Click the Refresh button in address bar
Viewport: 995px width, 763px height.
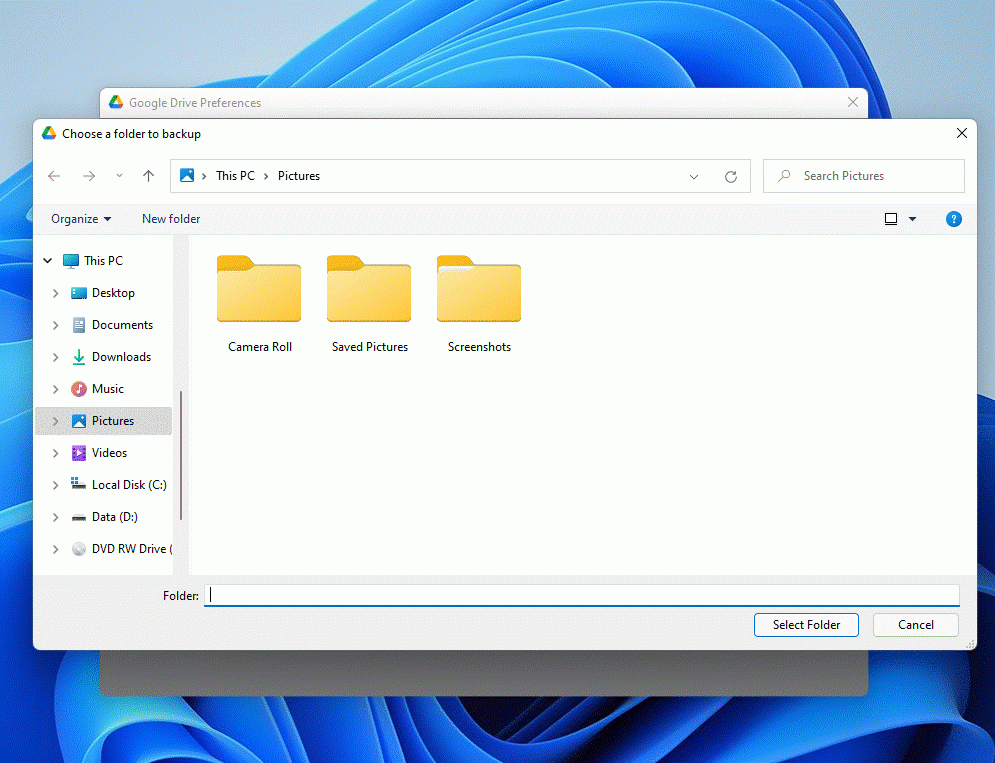[x=731, y=177]
